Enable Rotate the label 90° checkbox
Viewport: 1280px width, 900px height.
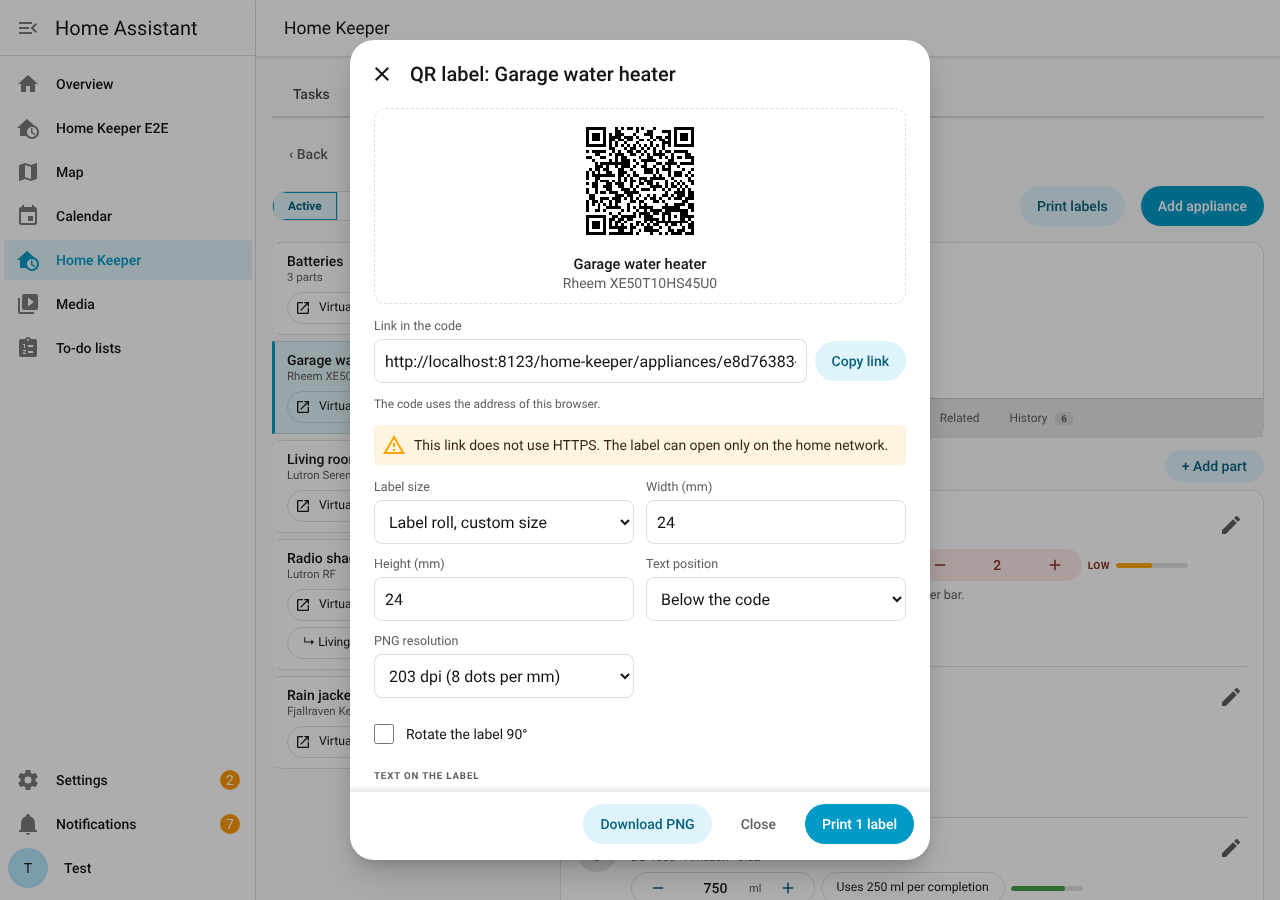tap(384, 734)
